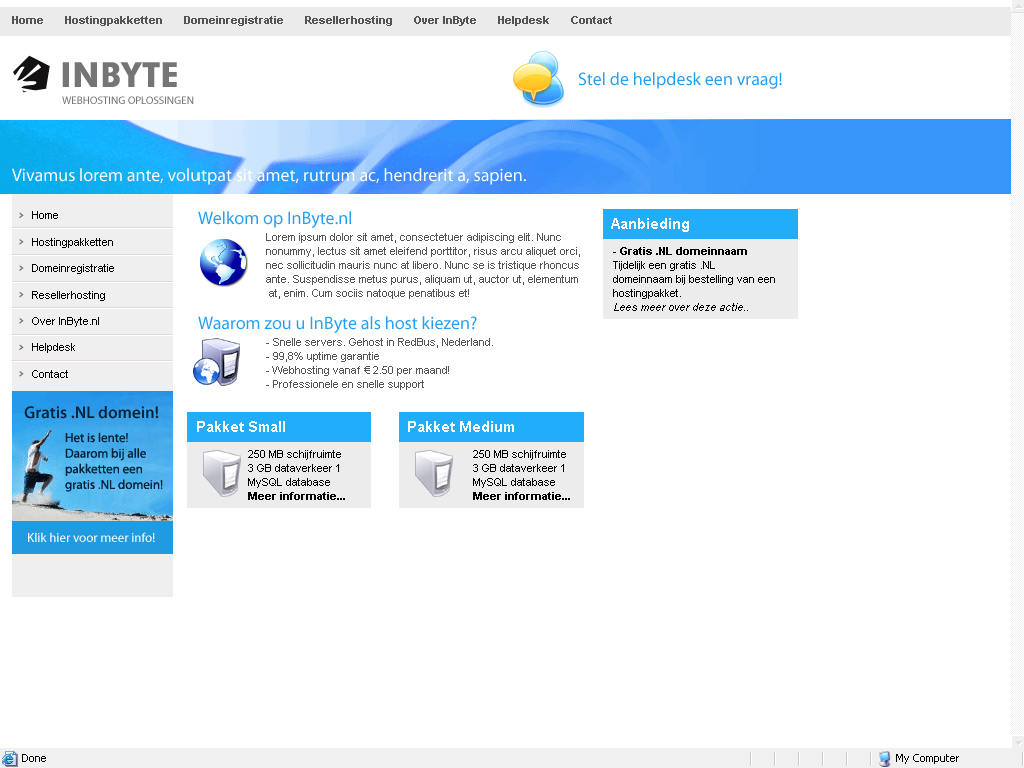Click the Gratis .NL domein banner image
Image resolution: width=1024 pixels, height=768 pixels.
tap(92, 456)
